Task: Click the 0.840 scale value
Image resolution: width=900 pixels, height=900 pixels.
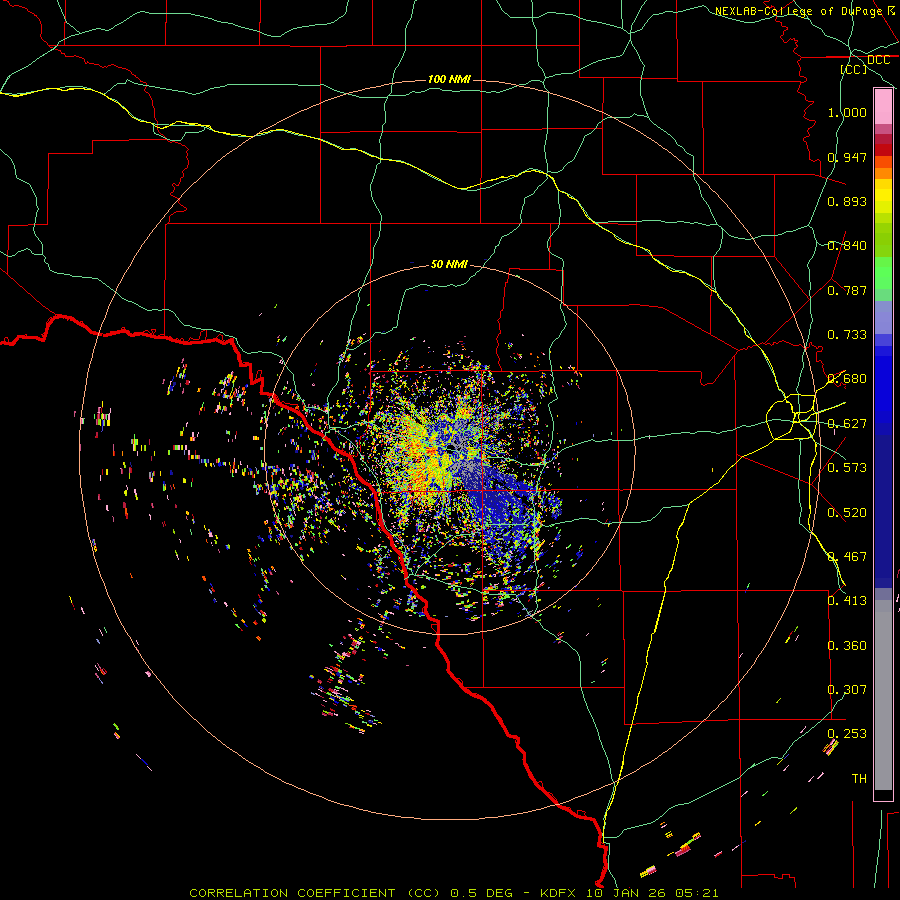Action: 847,246
